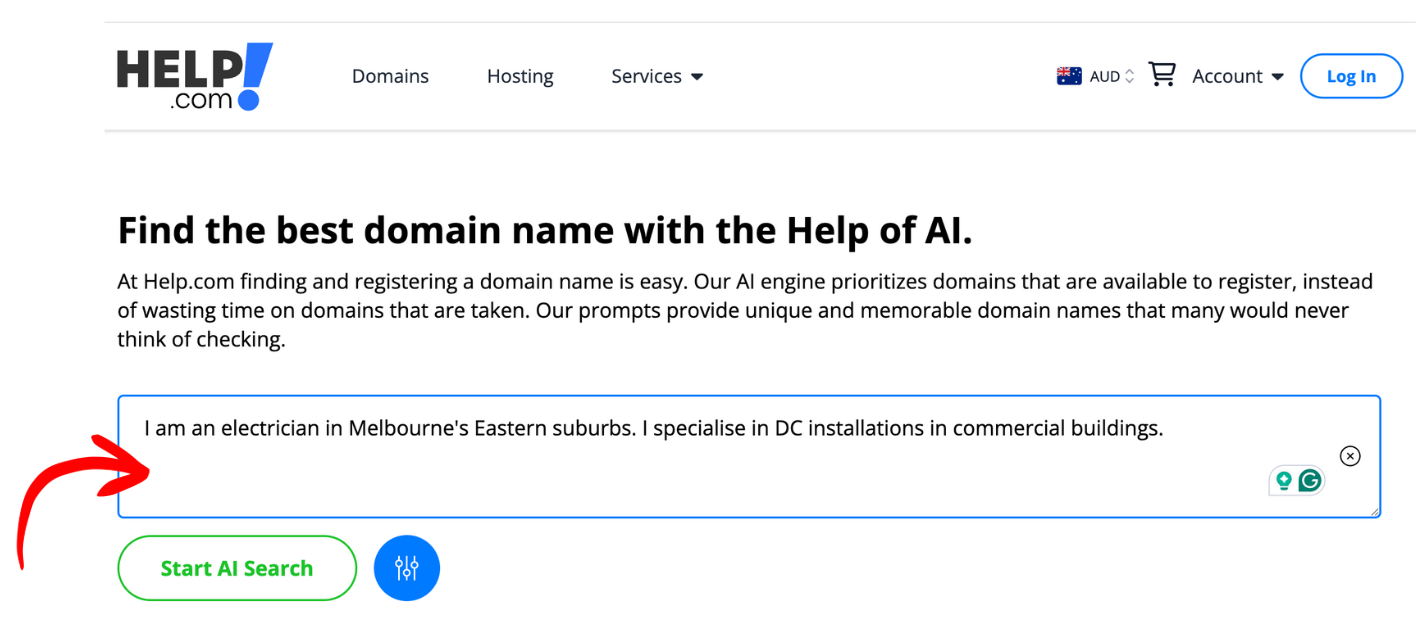
Task: Click the Help.com logo
Action: (x=194, y=76)
